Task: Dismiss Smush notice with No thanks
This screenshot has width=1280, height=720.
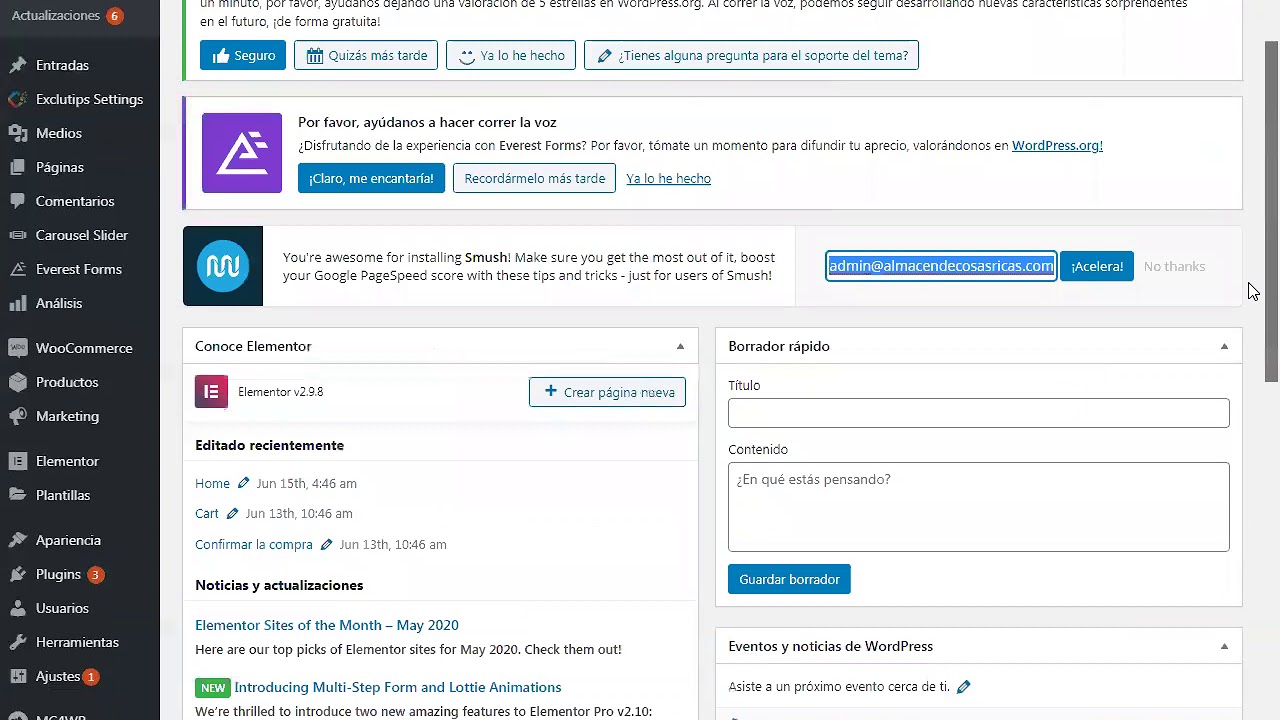Action: pos(1174,266)
